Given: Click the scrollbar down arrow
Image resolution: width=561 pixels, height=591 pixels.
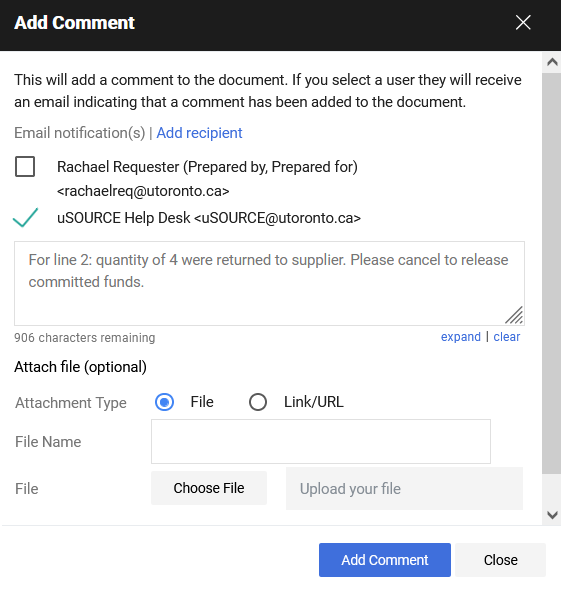Looking at the screenshot, I should pos(552,515).
